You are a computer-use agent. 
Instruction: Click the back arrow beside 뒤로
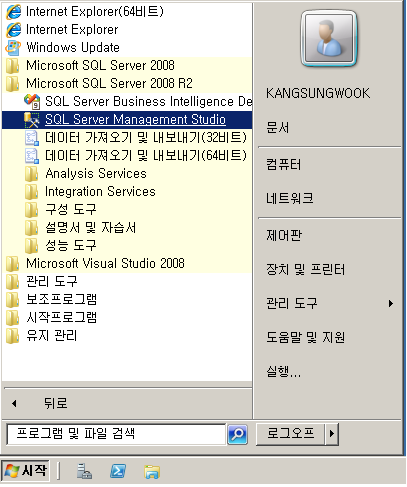click(x=14, y=404)
